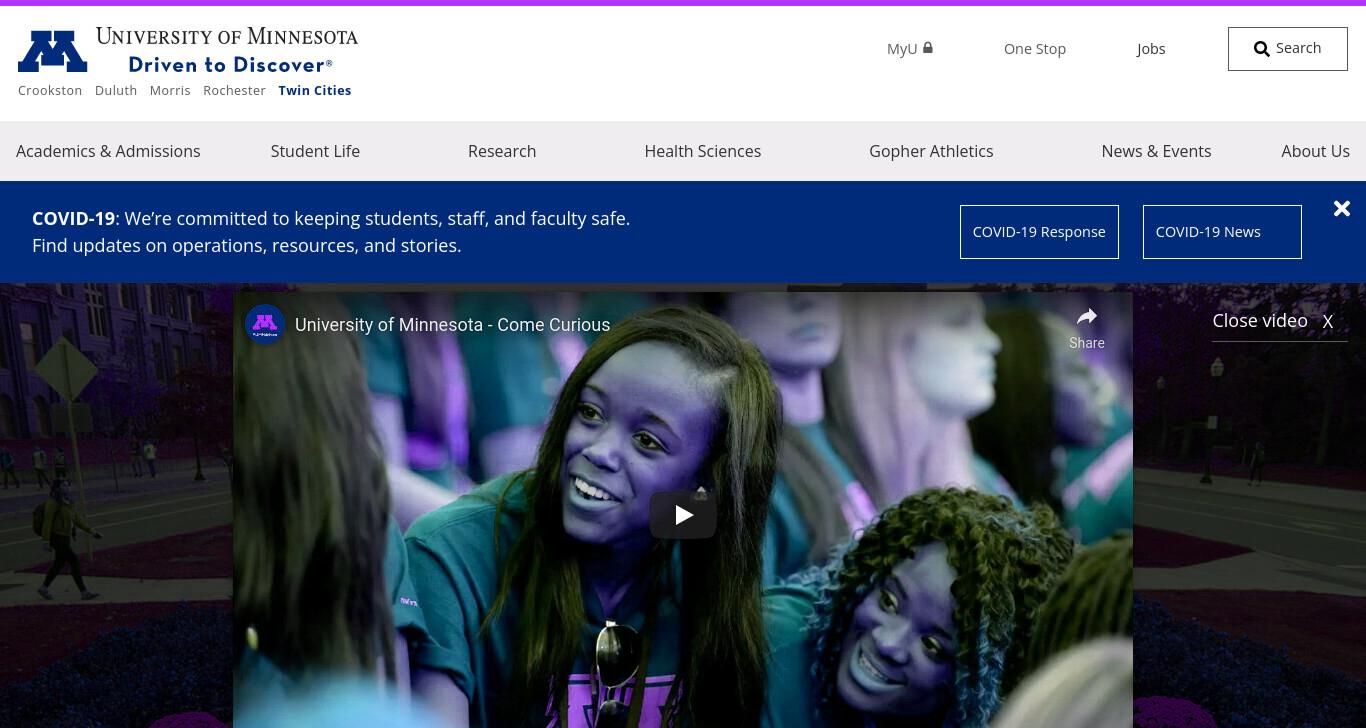Open the Research menu
The width and height of the screenshot is (1366, 728).
pyautogui.click(x=502, y=151)
